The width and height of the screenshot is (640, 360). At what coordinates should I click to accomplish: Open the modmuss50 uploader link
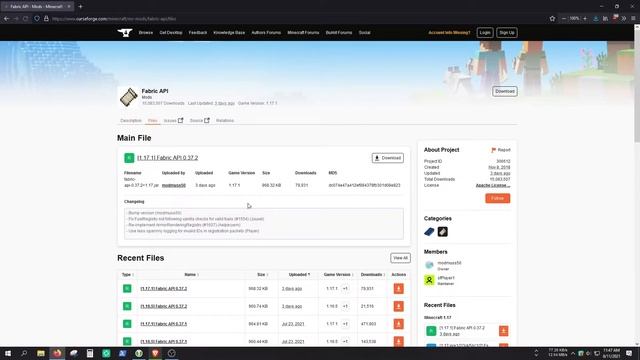(x=174, y=185)
